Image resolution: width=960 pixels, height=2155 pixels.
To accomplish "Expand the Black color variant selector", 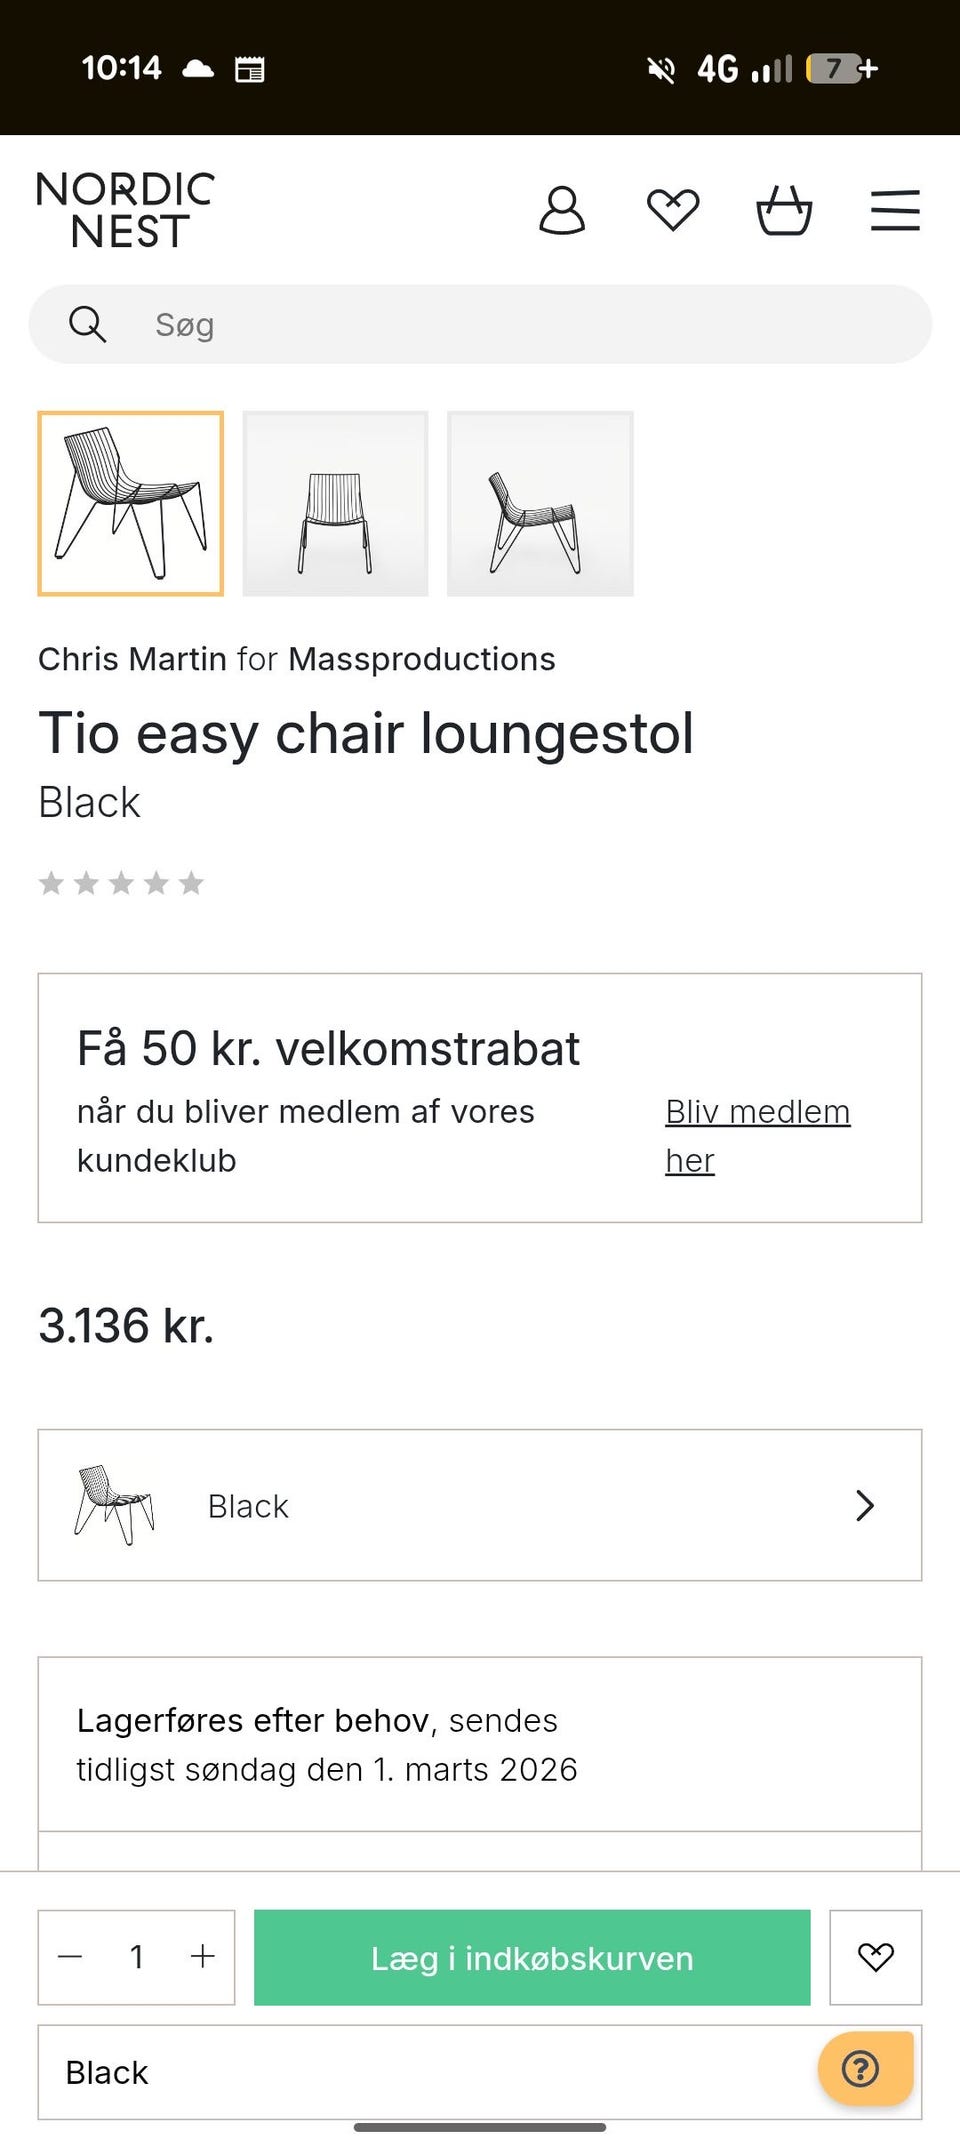I will pos(480,1505).
